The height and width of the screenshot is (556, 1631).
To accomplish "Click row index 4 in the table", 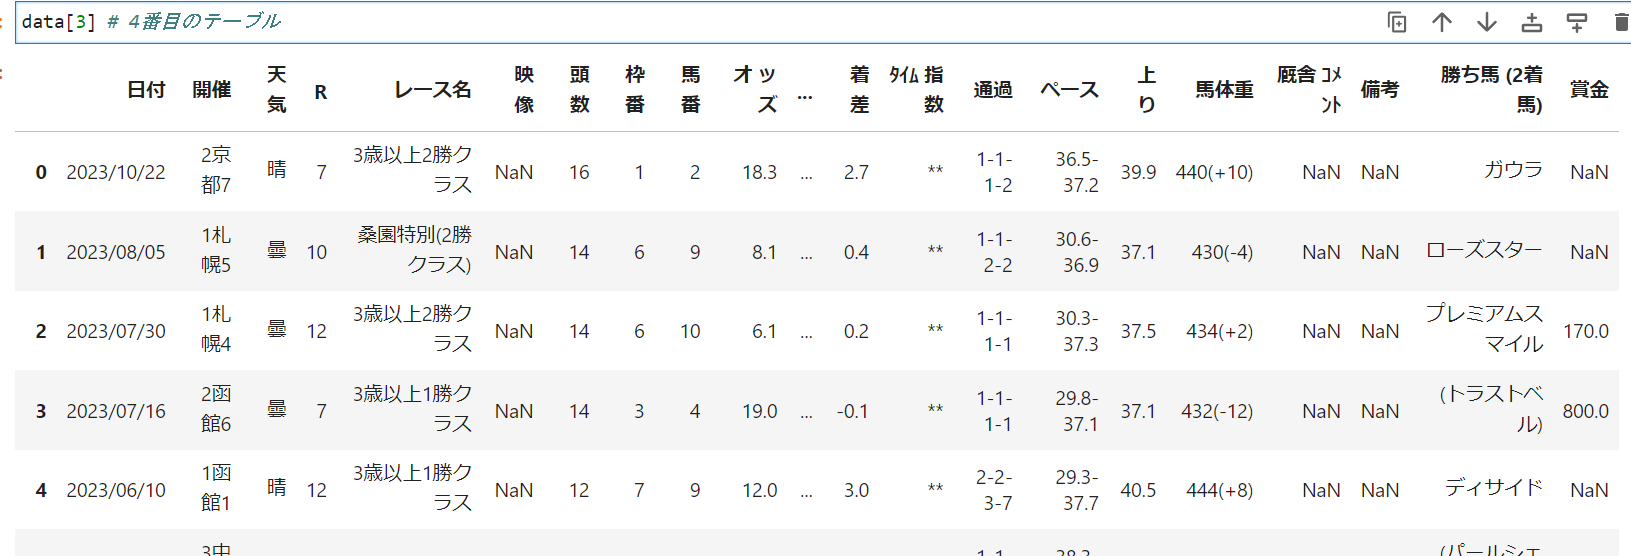I will click(41, 490).
